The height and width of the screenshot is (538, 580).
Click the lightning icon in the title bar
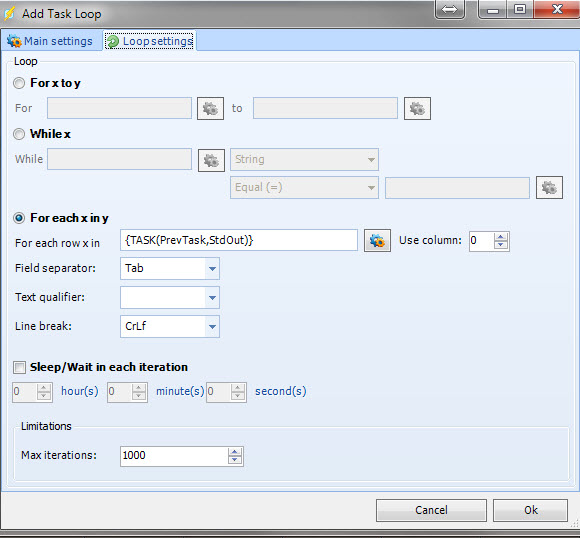tap(9, 13)
